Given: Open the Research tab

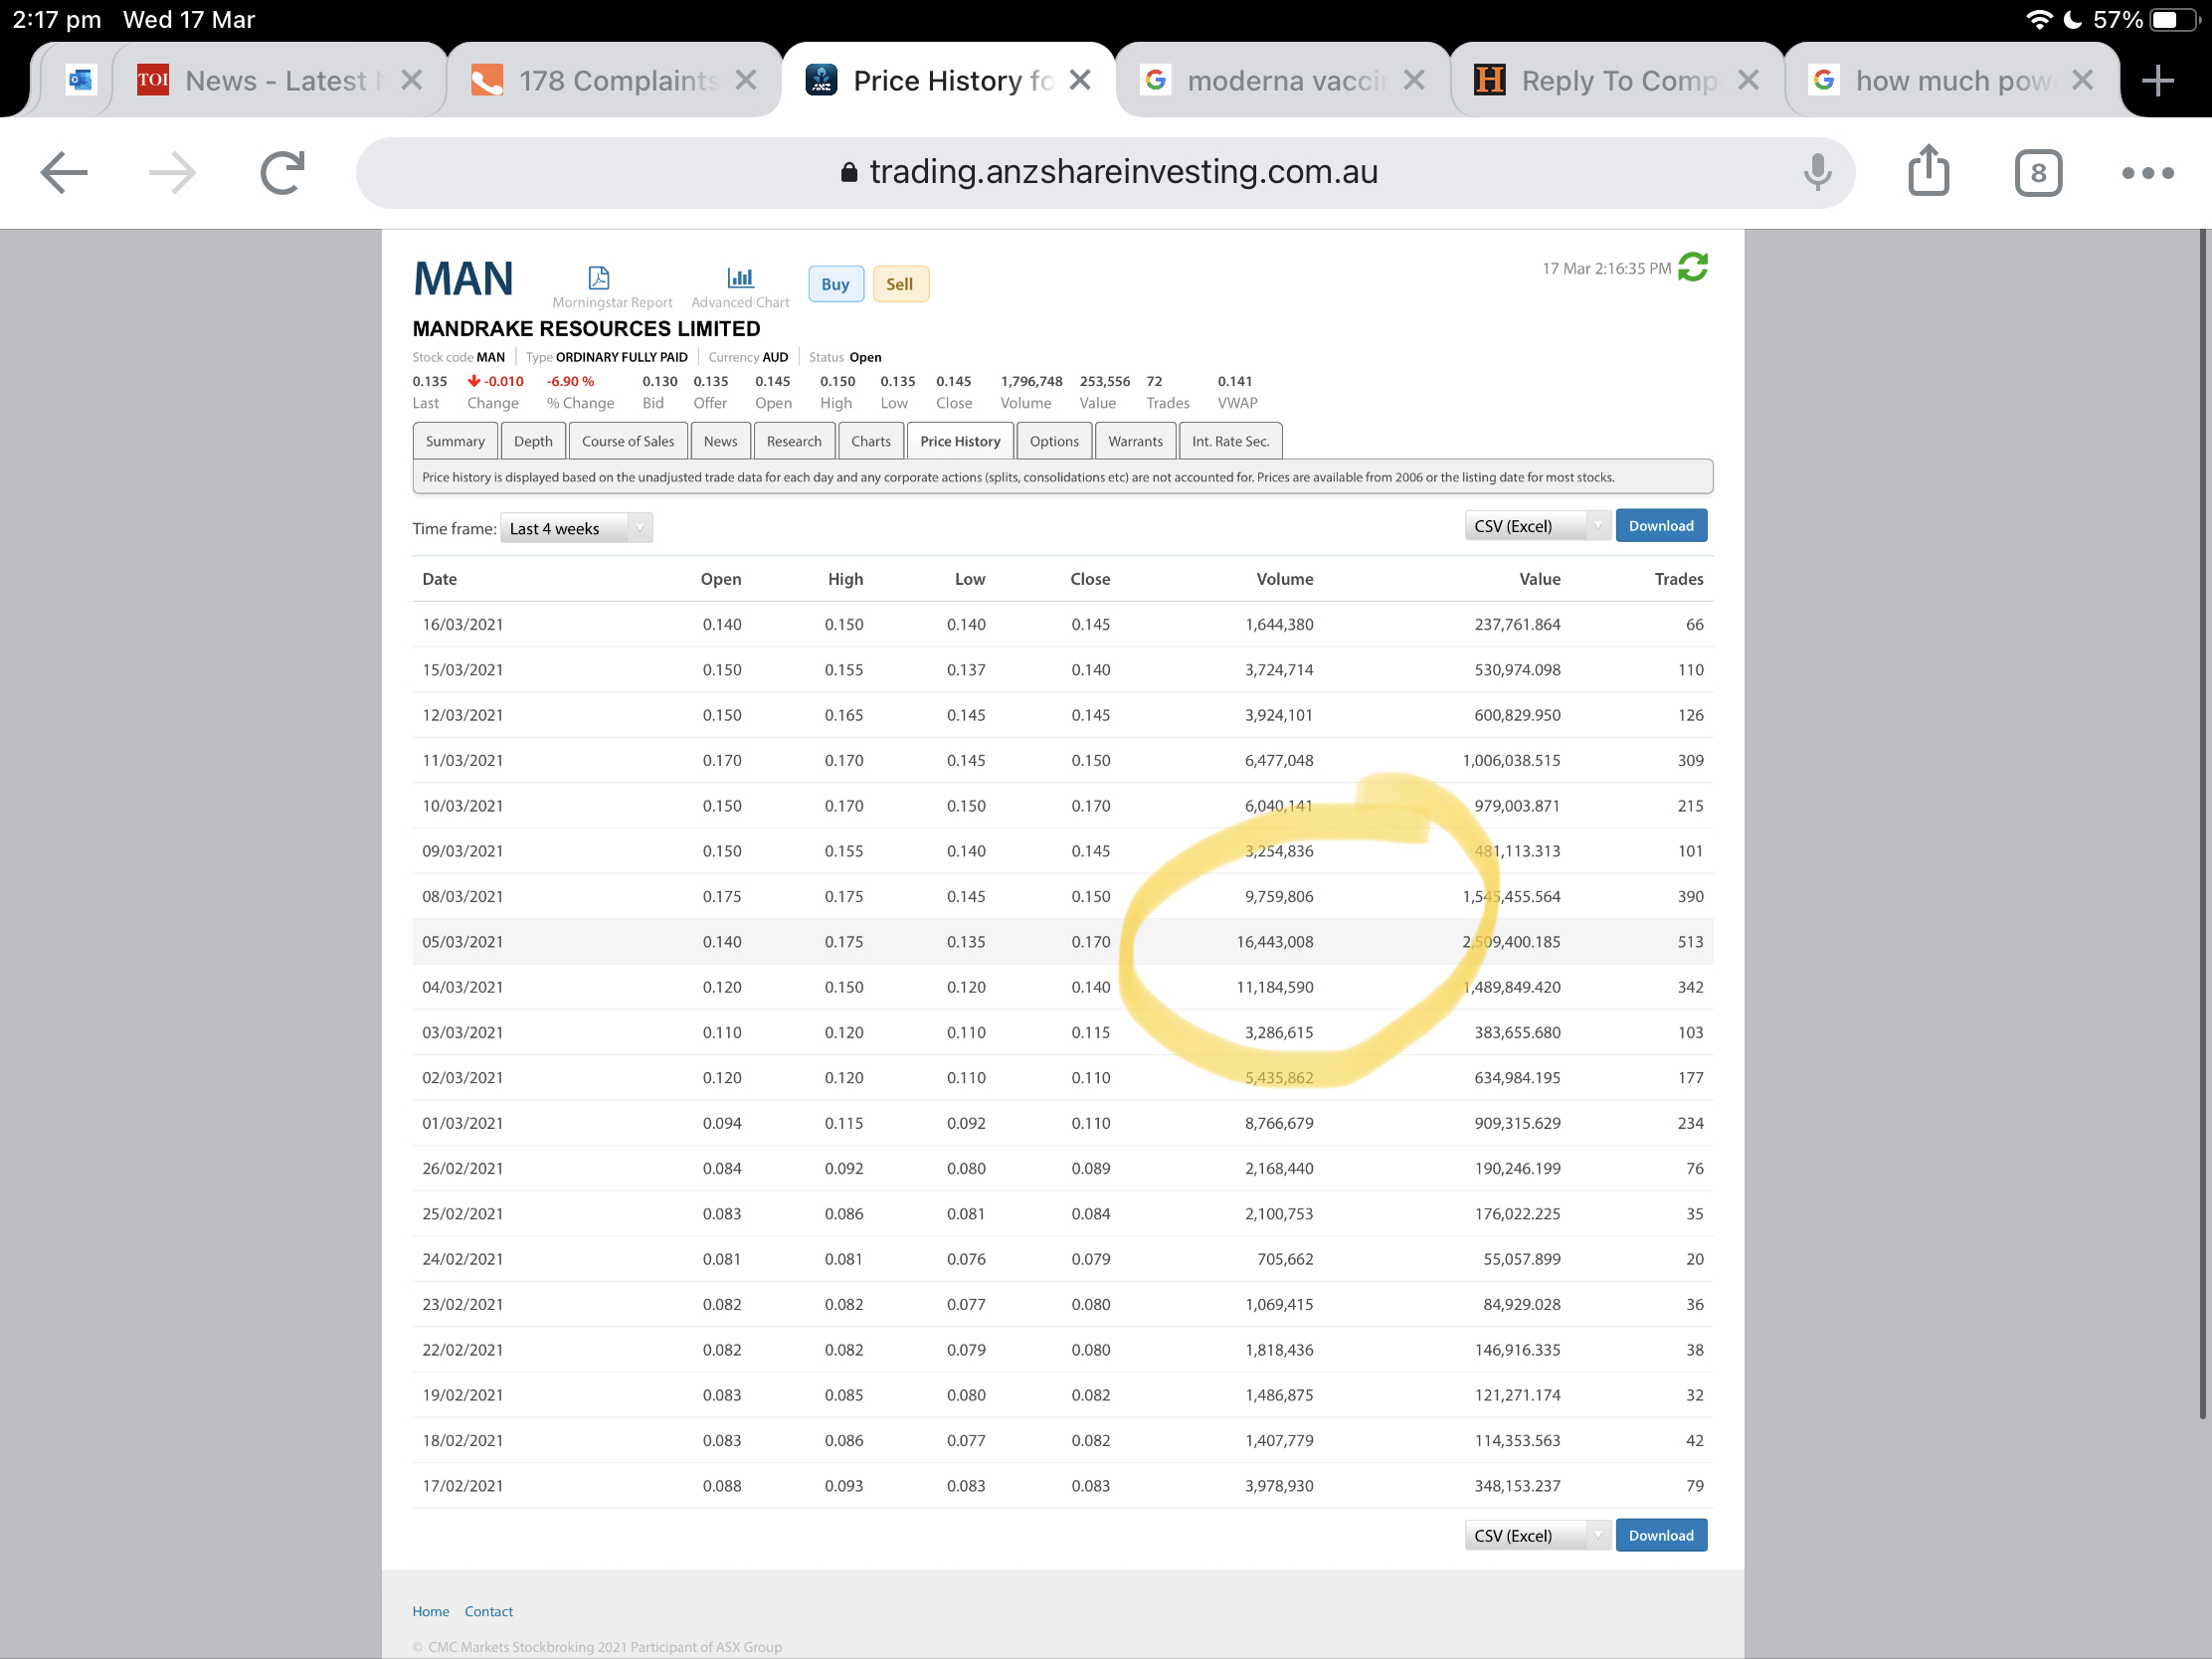Looking at the screenshot, I should (x=794, y=441).
